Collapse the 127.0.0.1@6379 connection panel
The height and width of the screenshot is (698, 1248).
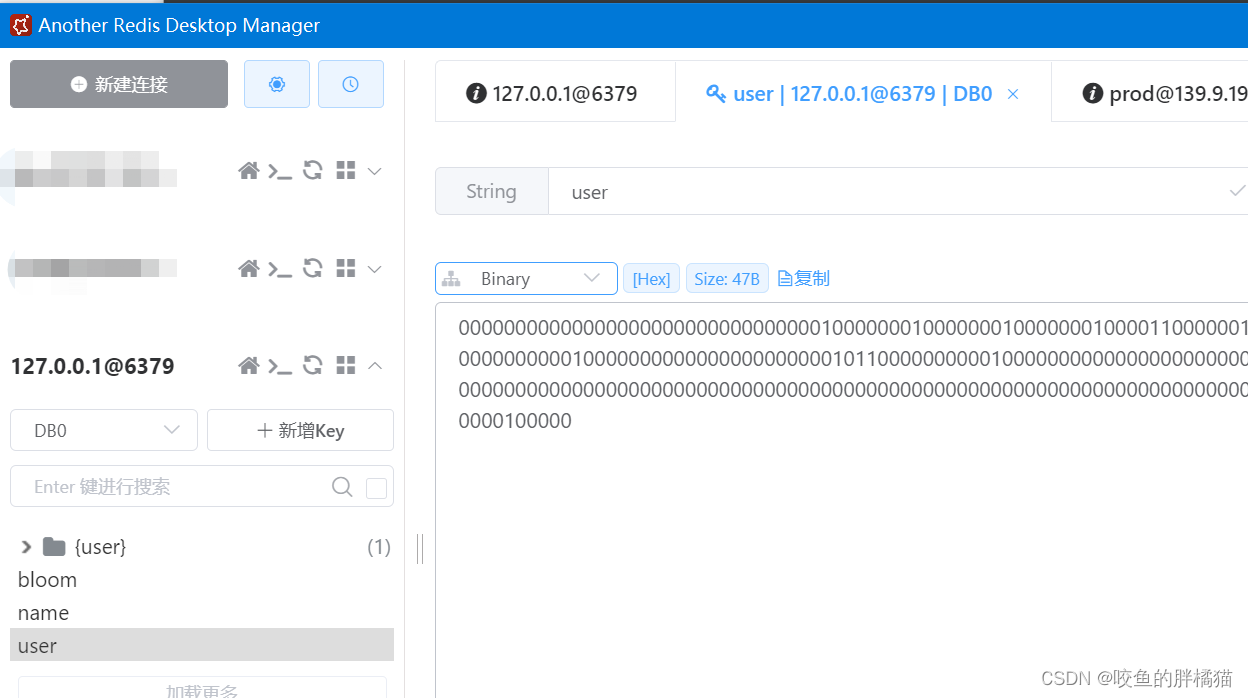point(375,365)
